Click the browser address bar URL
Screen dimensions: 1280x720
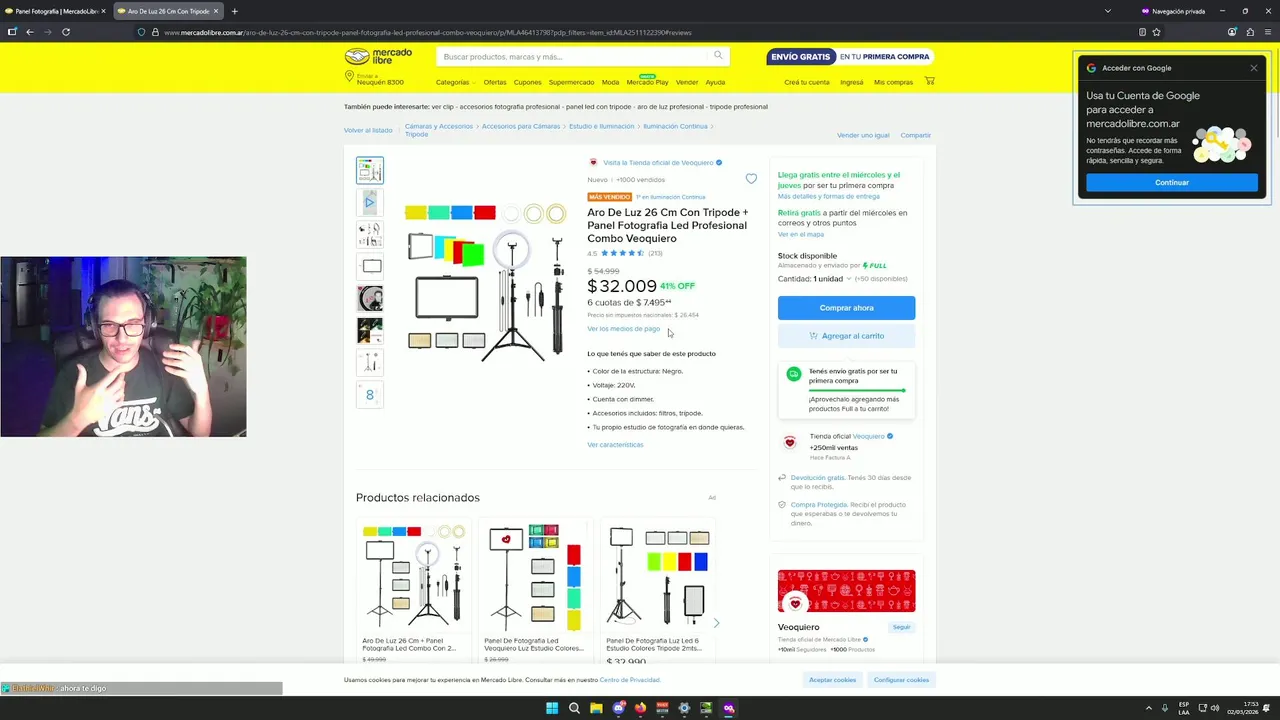(428, 32)
